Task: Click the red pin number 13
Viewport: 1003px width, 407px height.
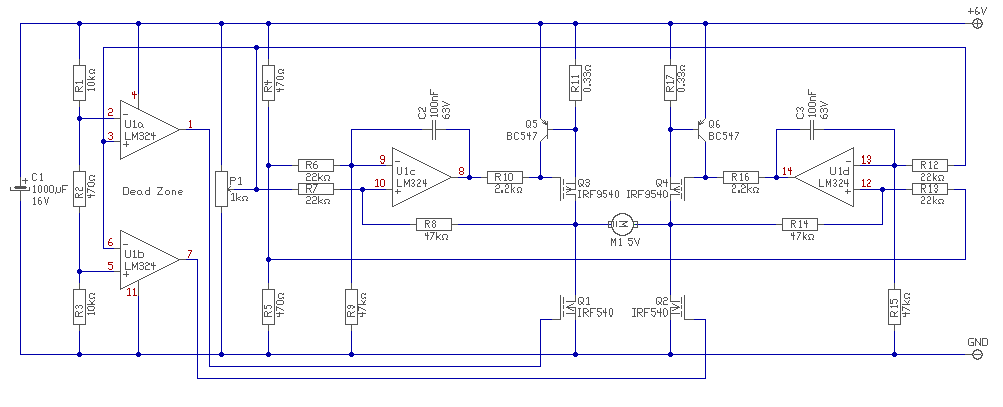Action: click(866, 160)
